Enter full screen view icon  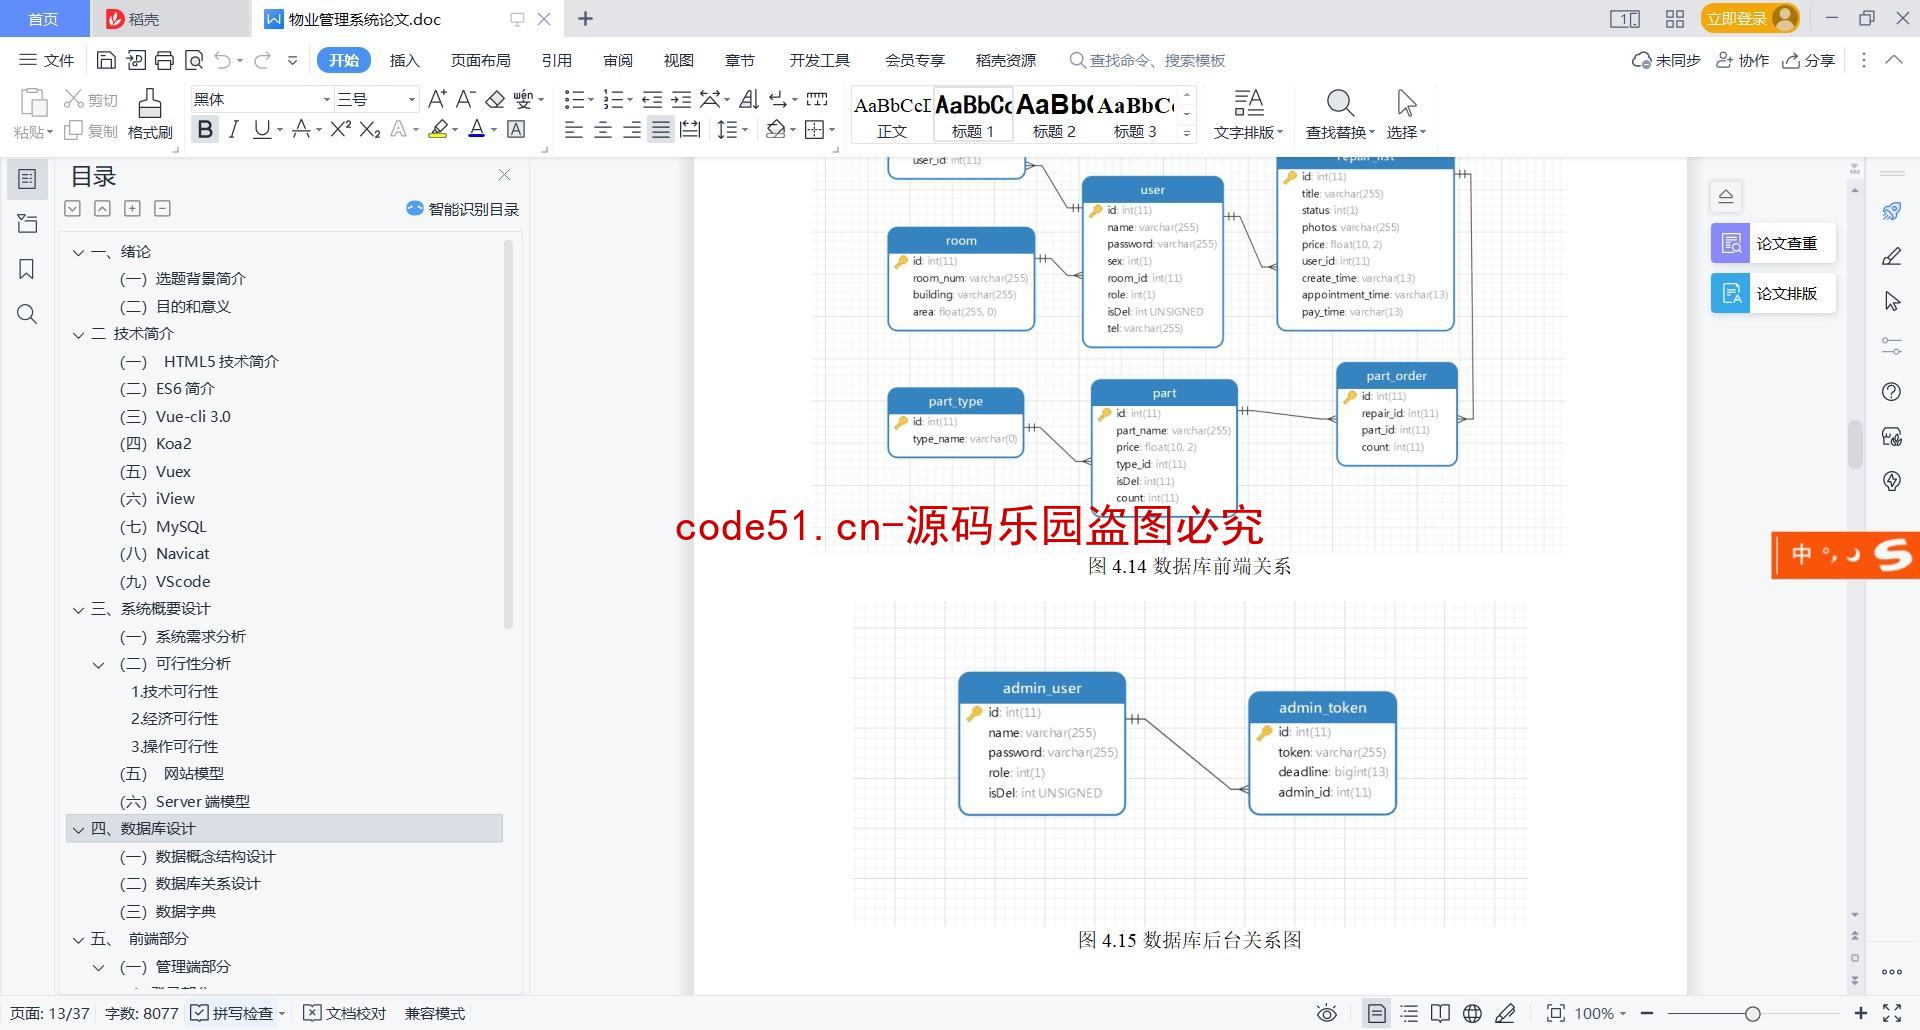point(1892,1013)
